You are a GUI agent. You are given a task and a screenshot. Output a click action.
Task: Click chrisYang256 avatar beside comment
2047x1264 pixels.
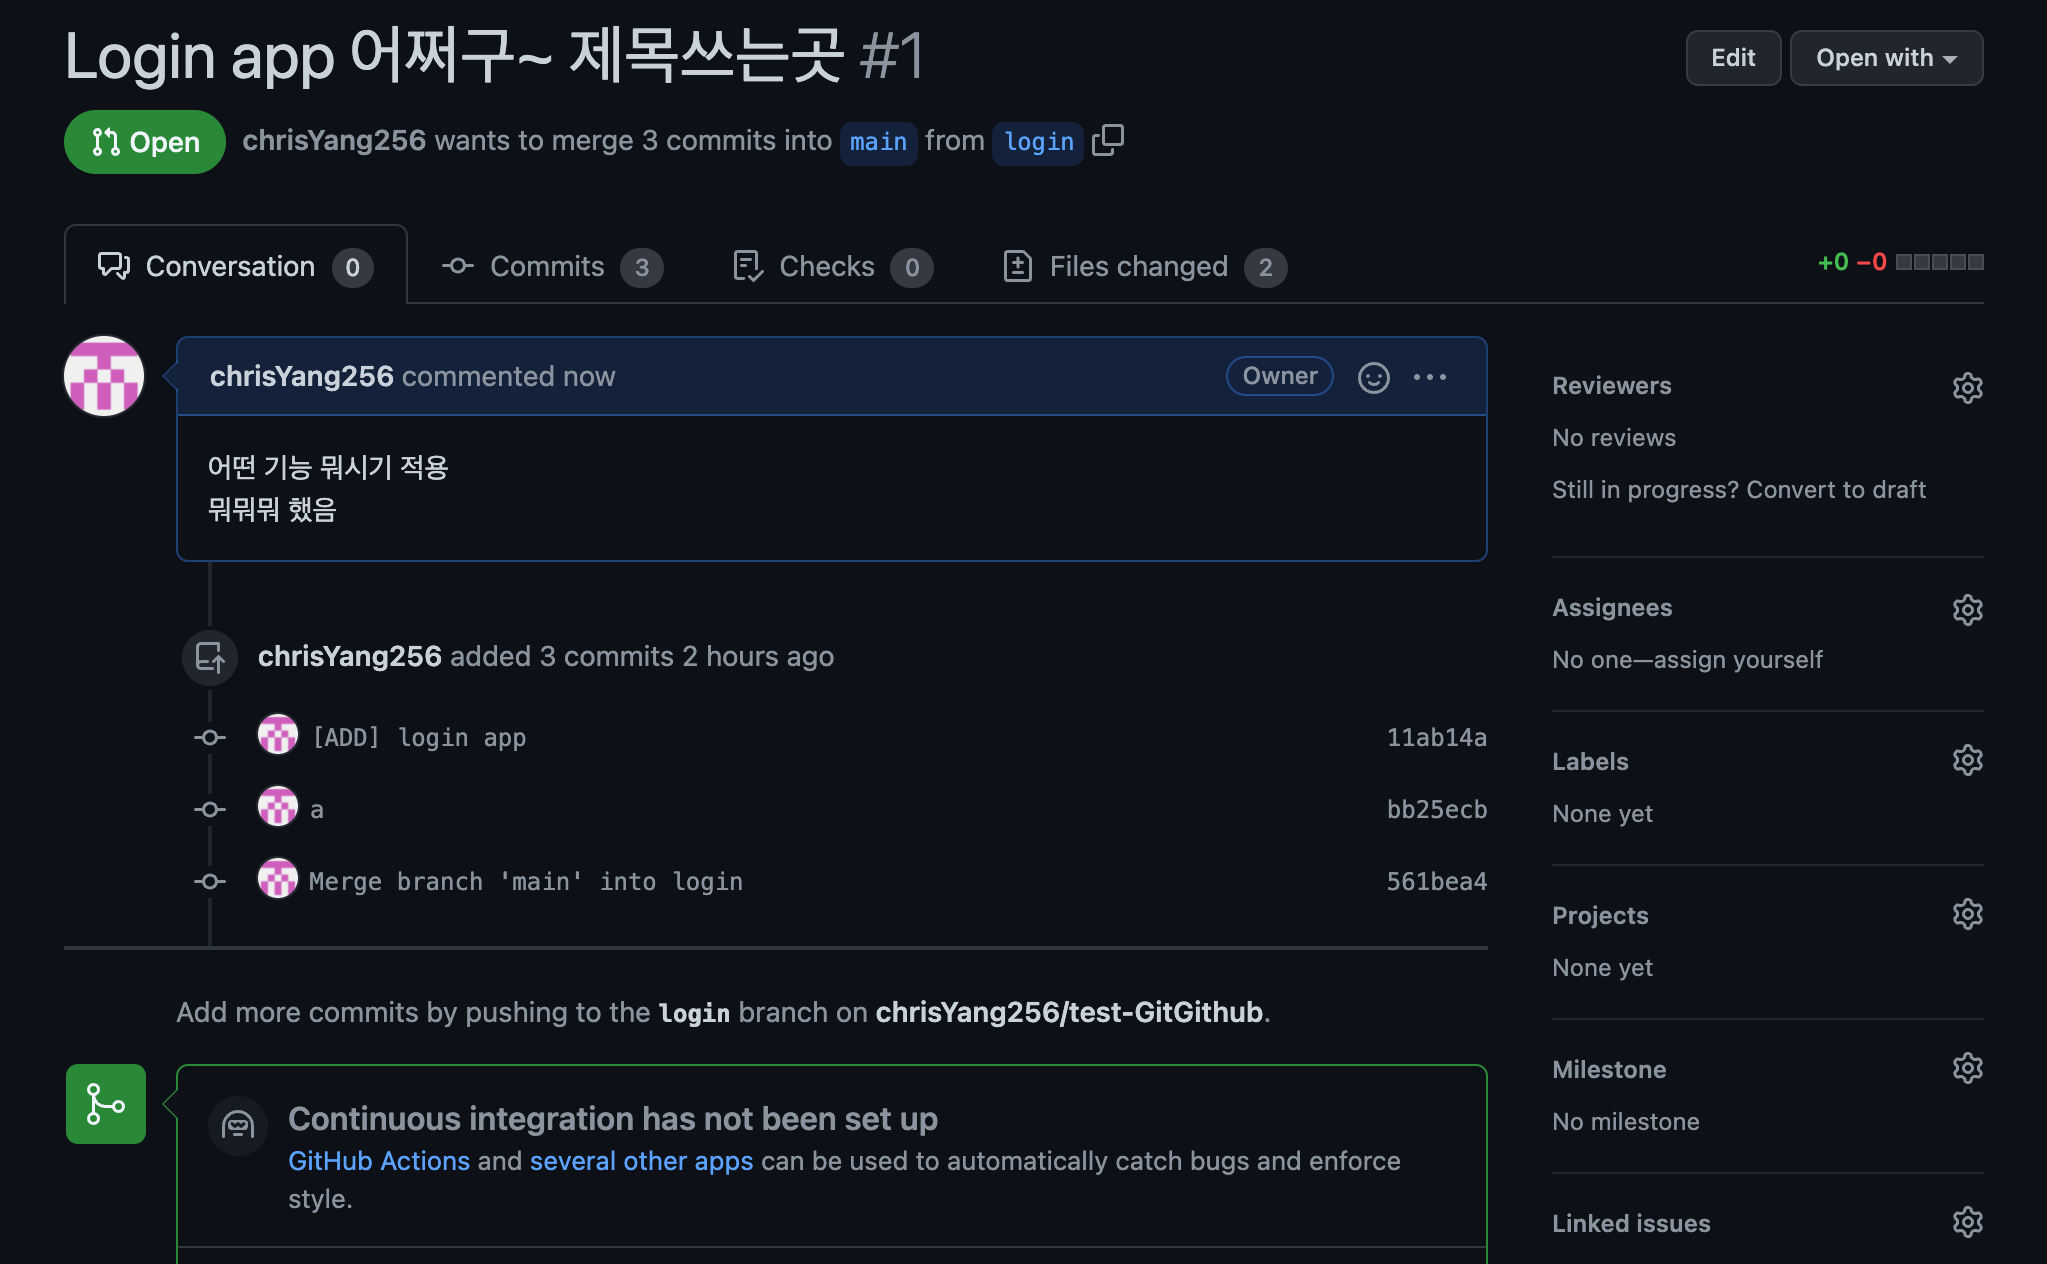click(104, 377)
